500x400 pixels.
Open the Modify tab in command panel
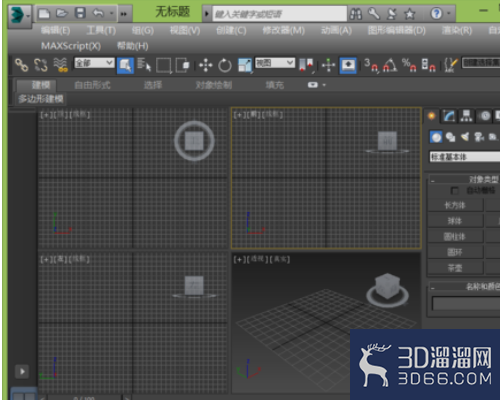(x=449, y=116)
